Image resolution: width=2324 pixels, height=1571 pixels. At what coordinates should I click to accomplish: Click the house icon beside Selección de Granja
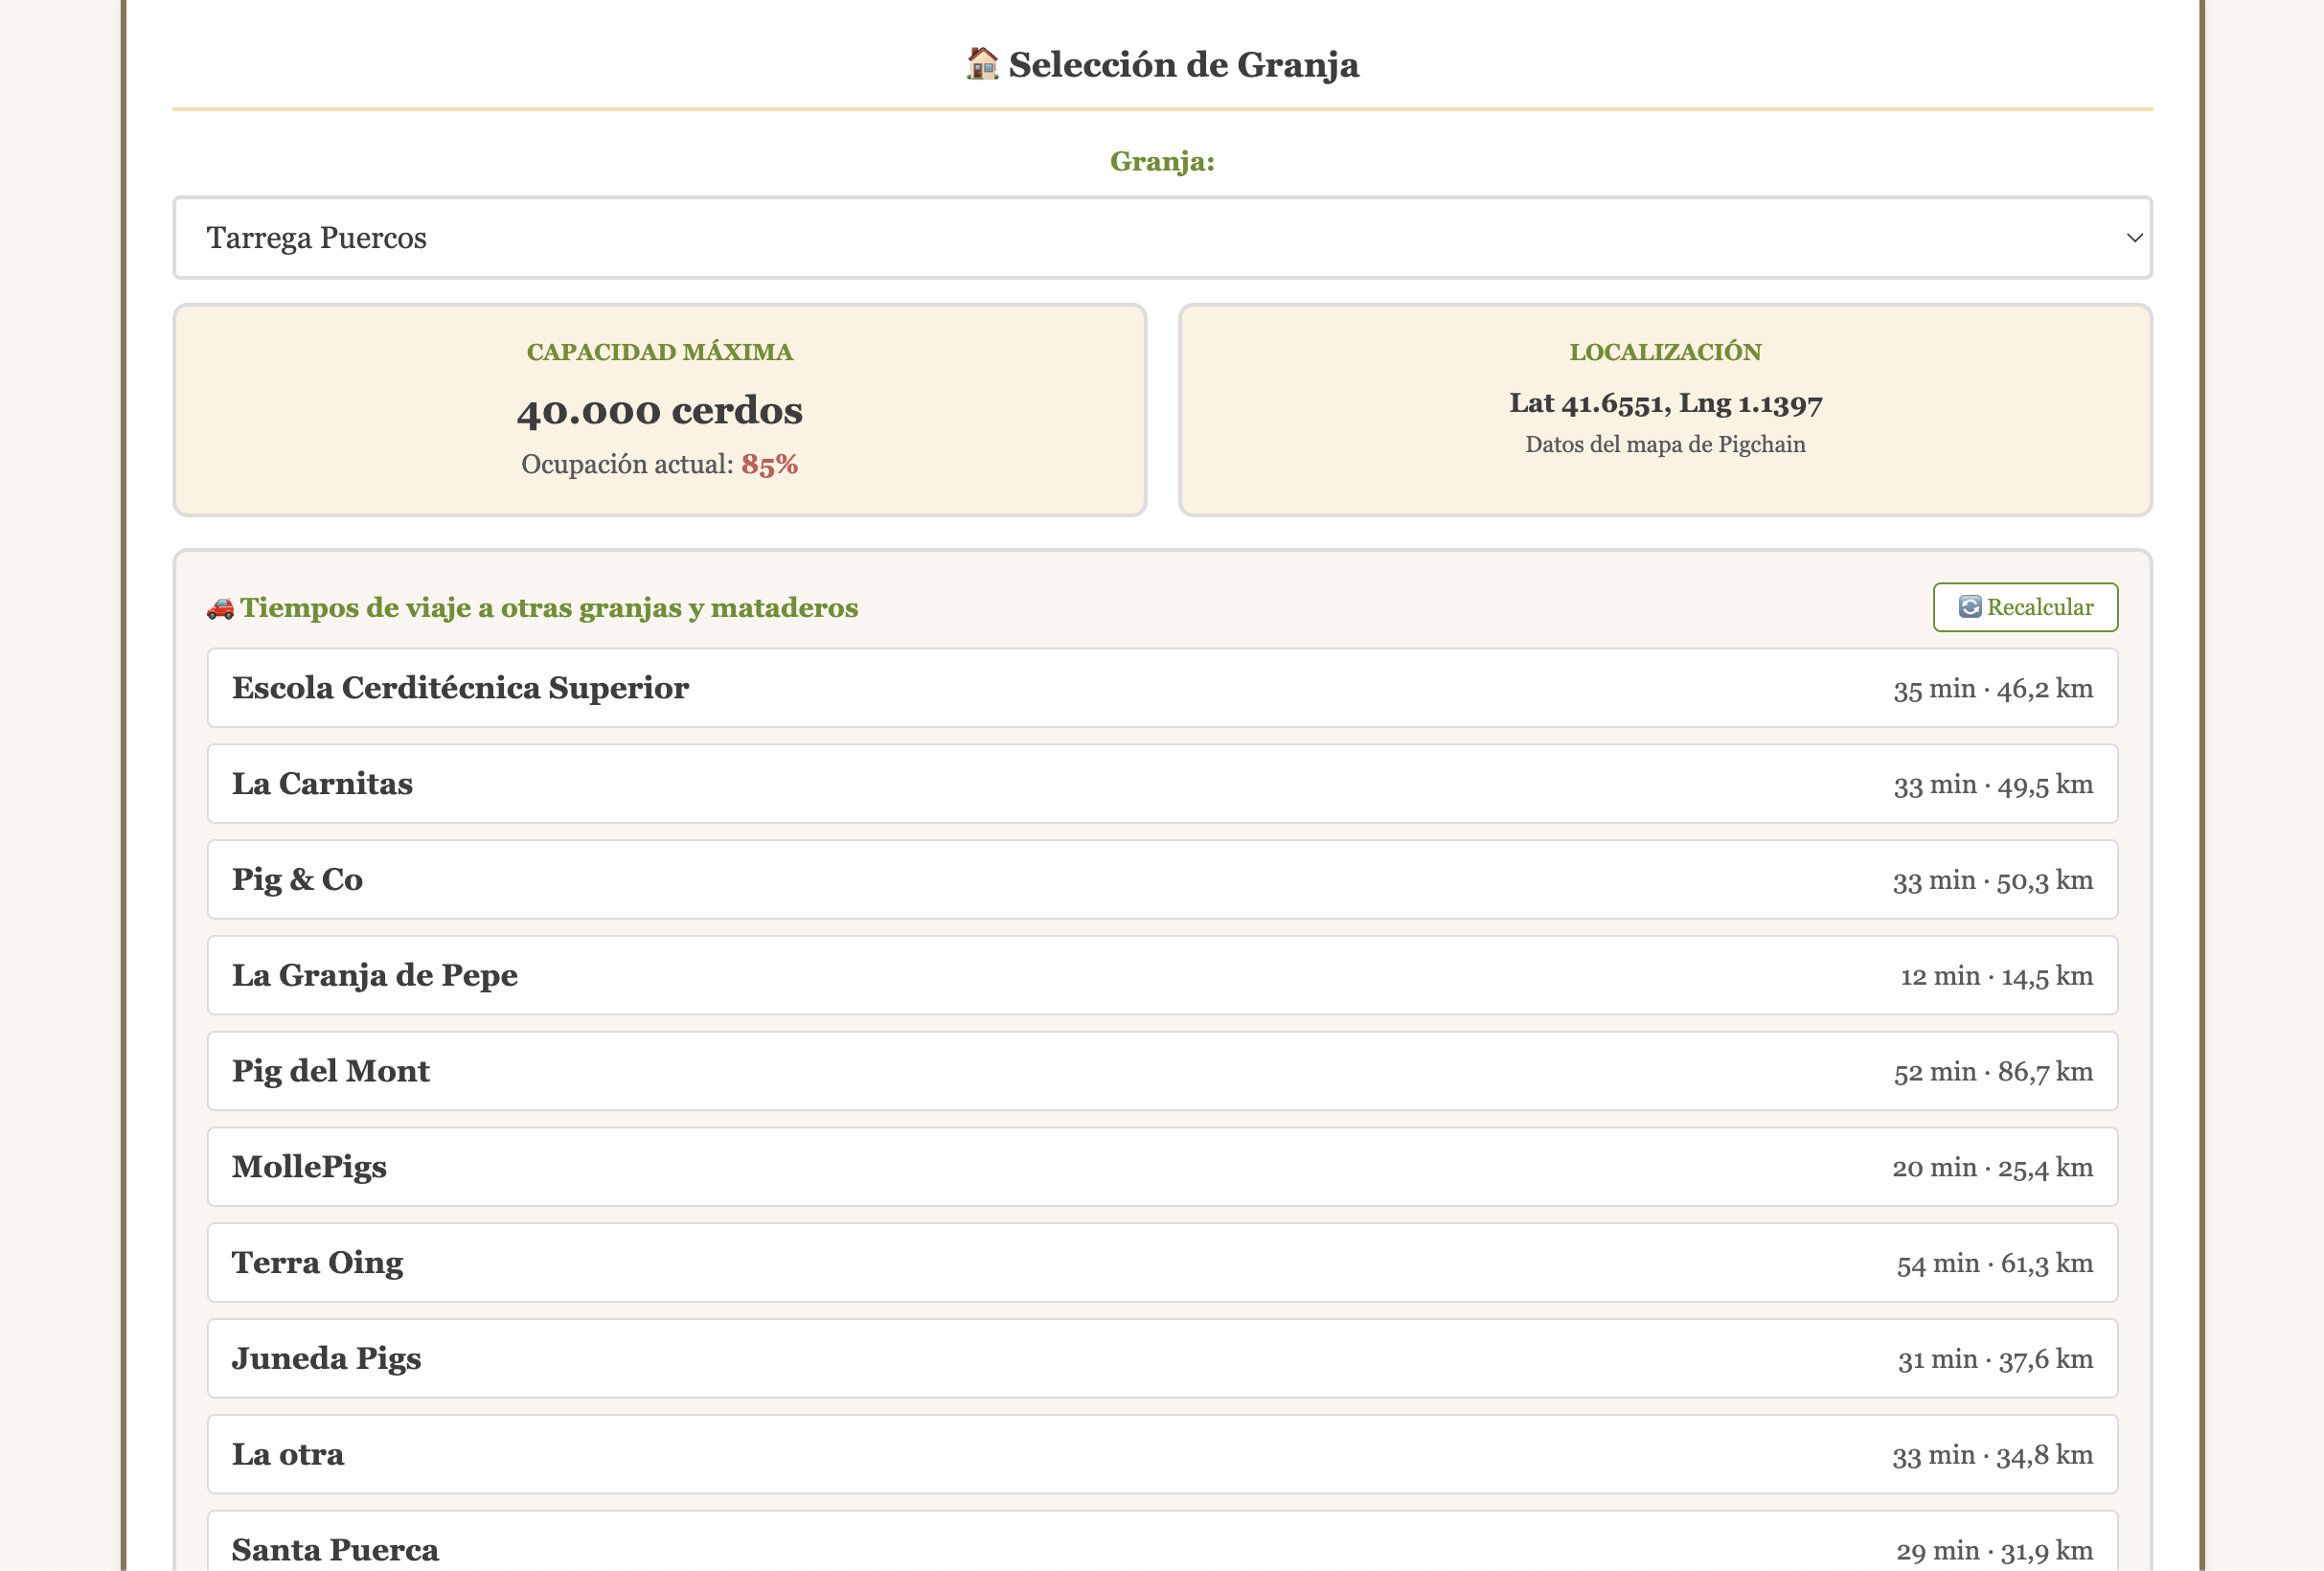(982, 64)
